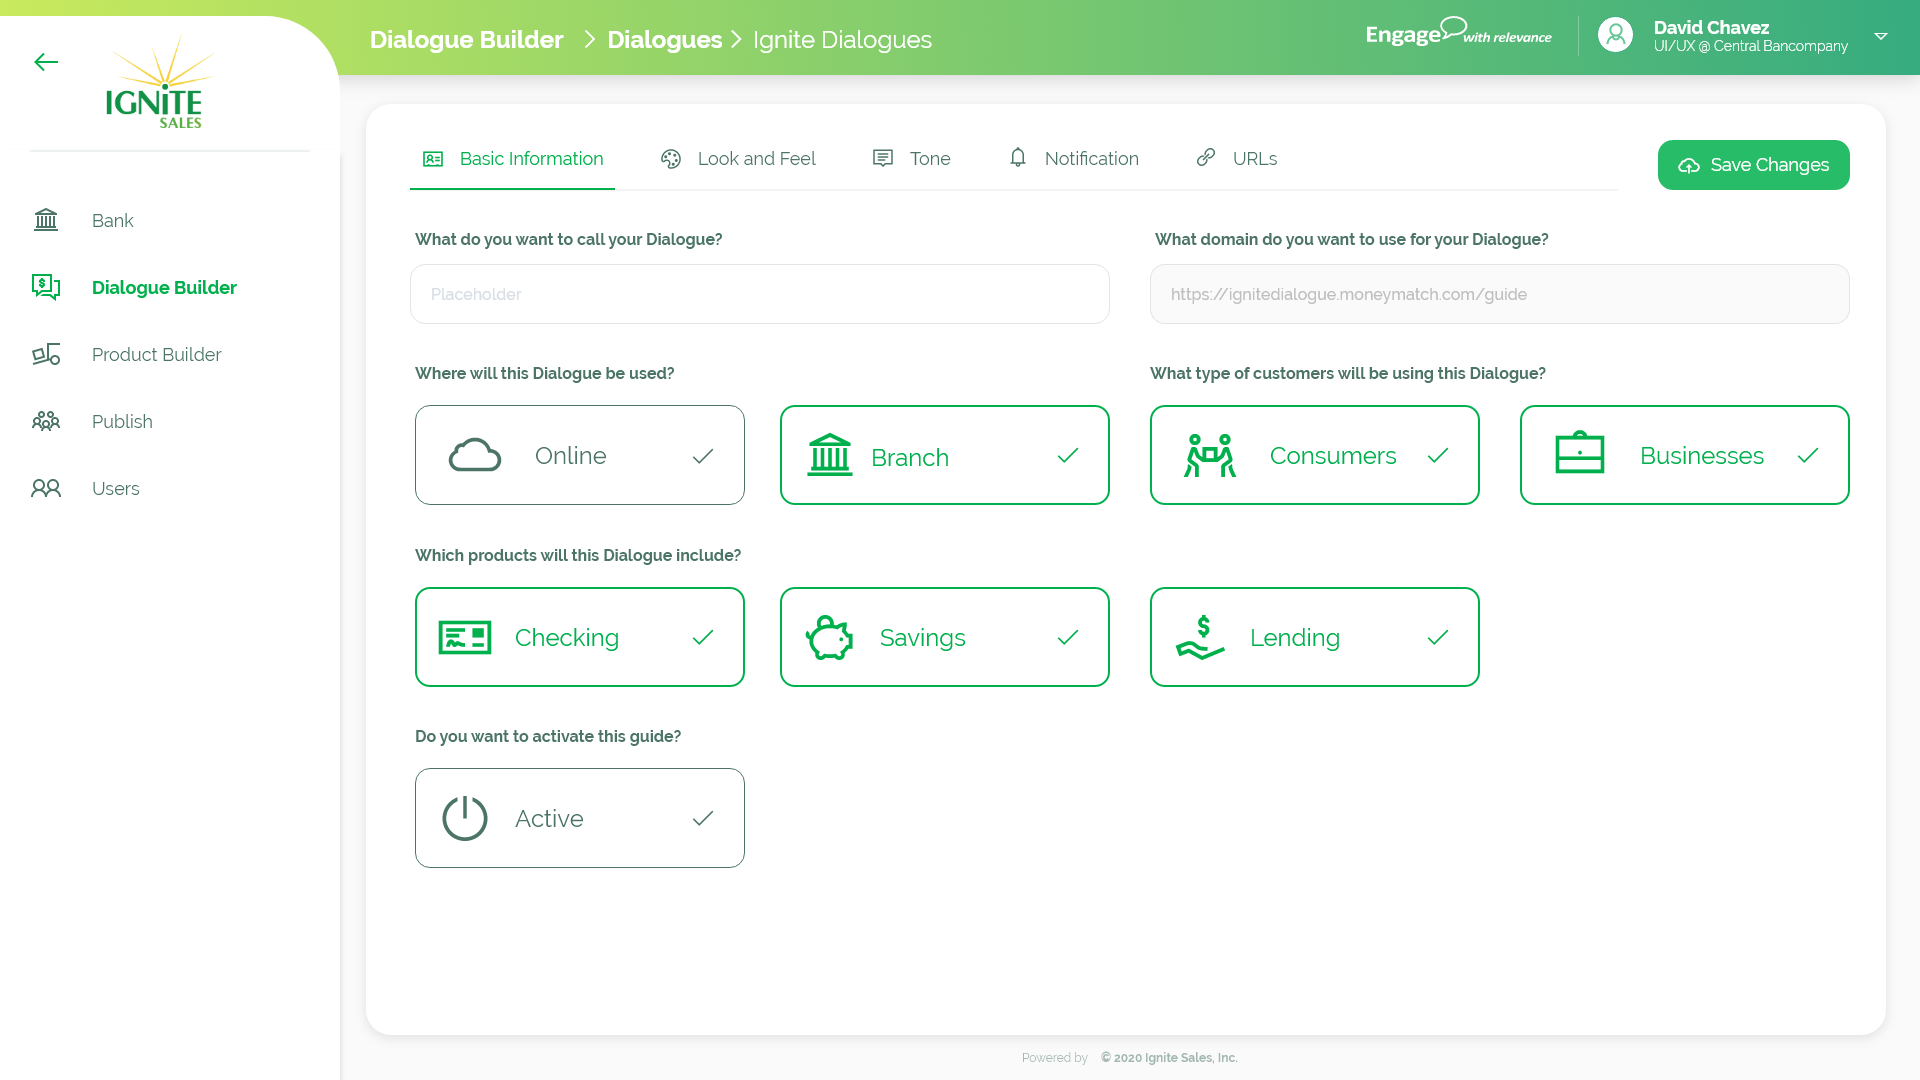Click the Dialogue Builder chat icon in sidebar
Screen dimensions: 1920x1080
(x=46, y=287)
